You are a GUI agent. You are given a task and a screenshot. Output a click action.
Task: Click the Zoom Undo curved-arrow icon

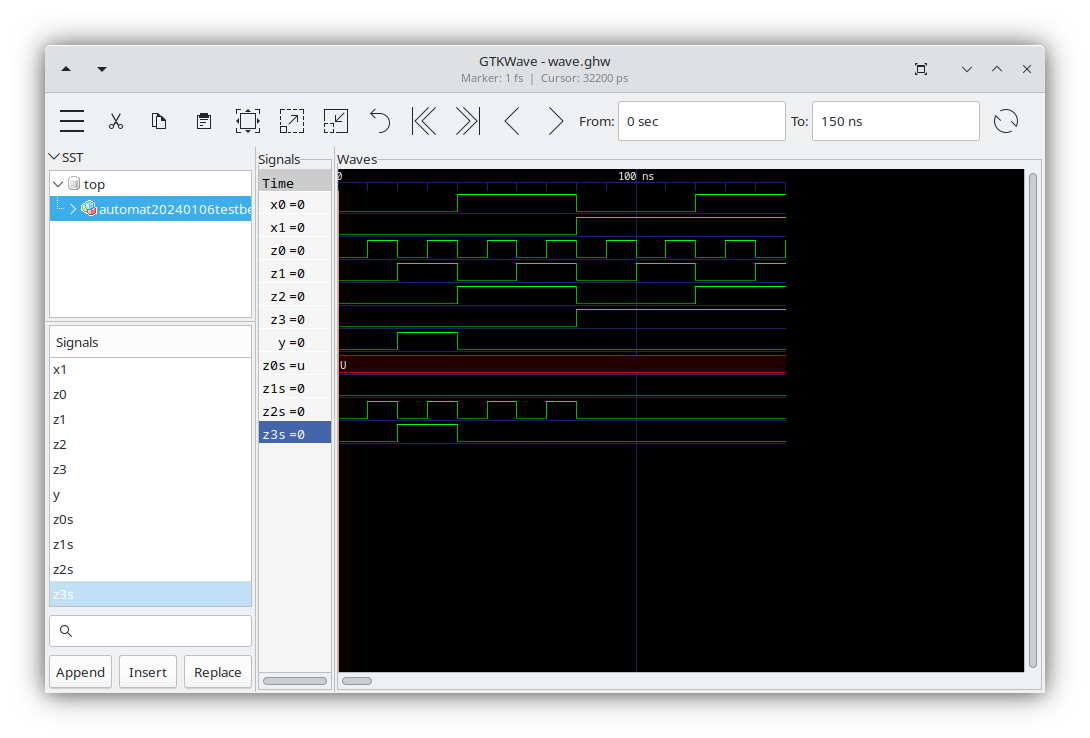[x=379, y=120]
